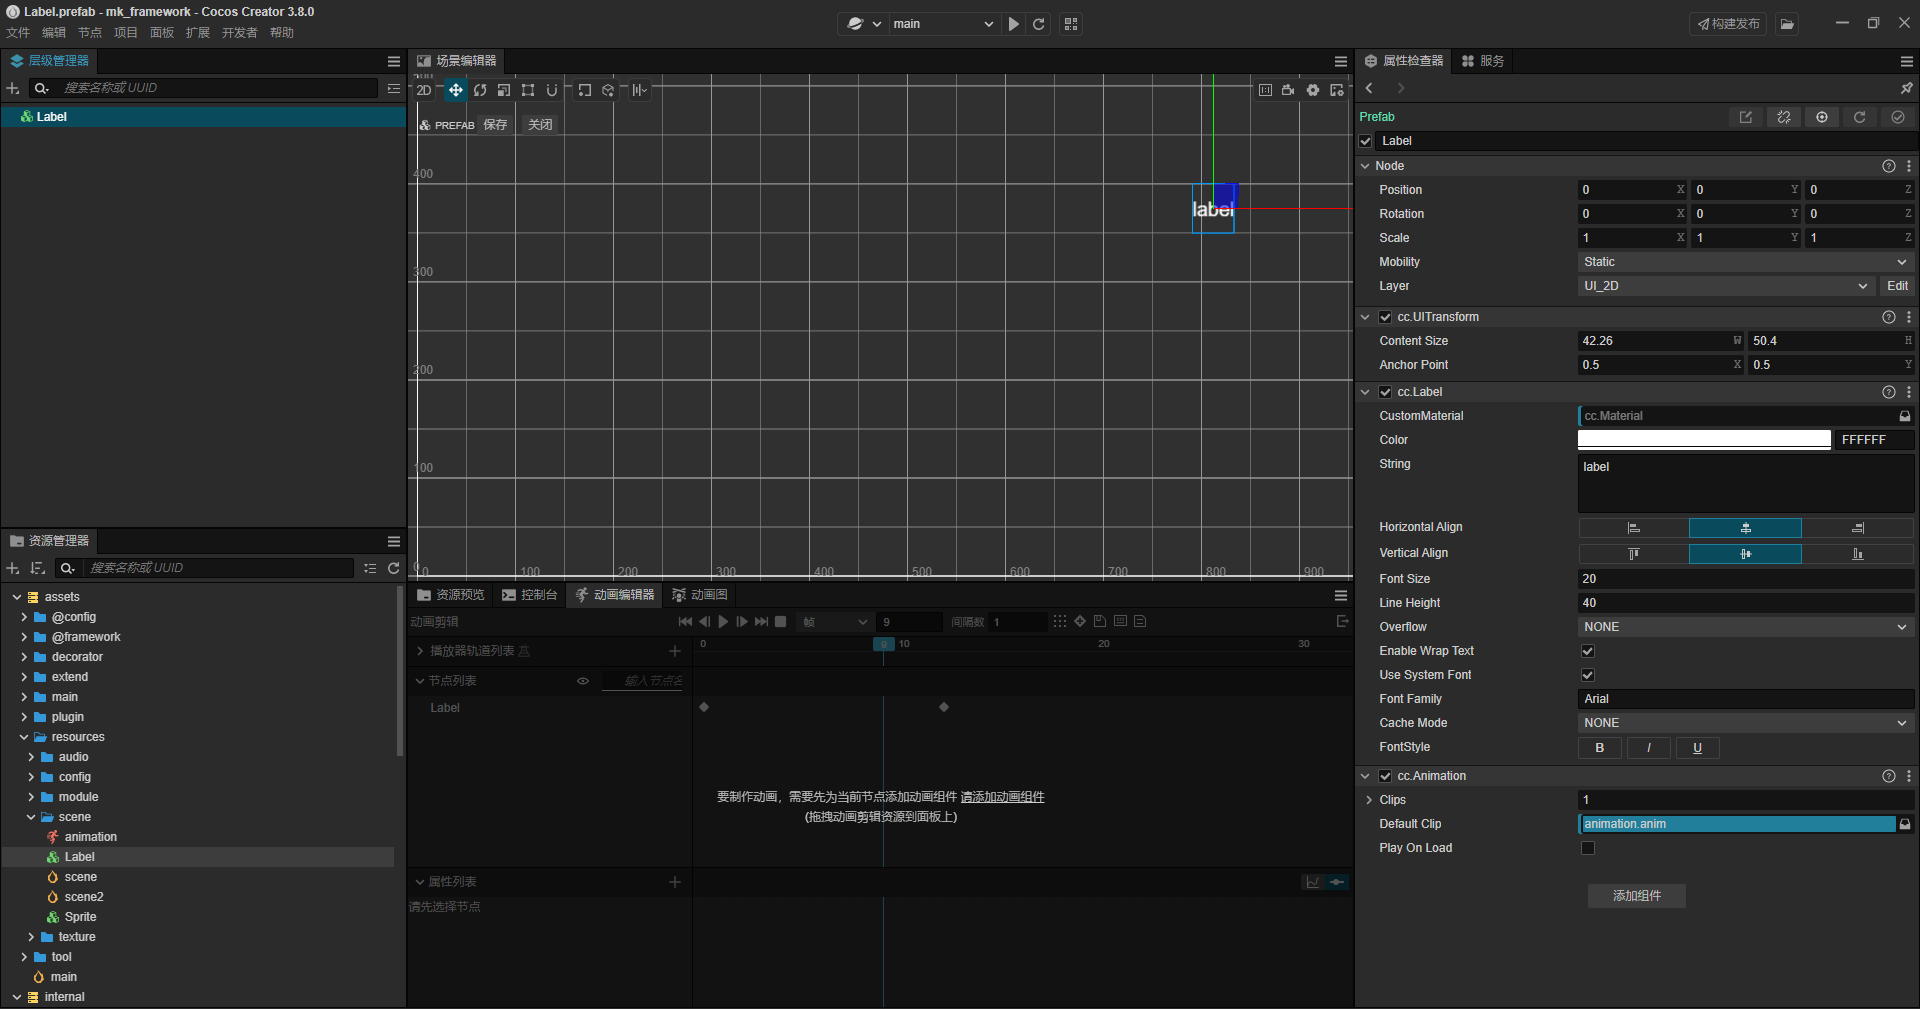Click the refresh icon in assets panel
The image size is (1920, 1009).
tap(394, 568)
